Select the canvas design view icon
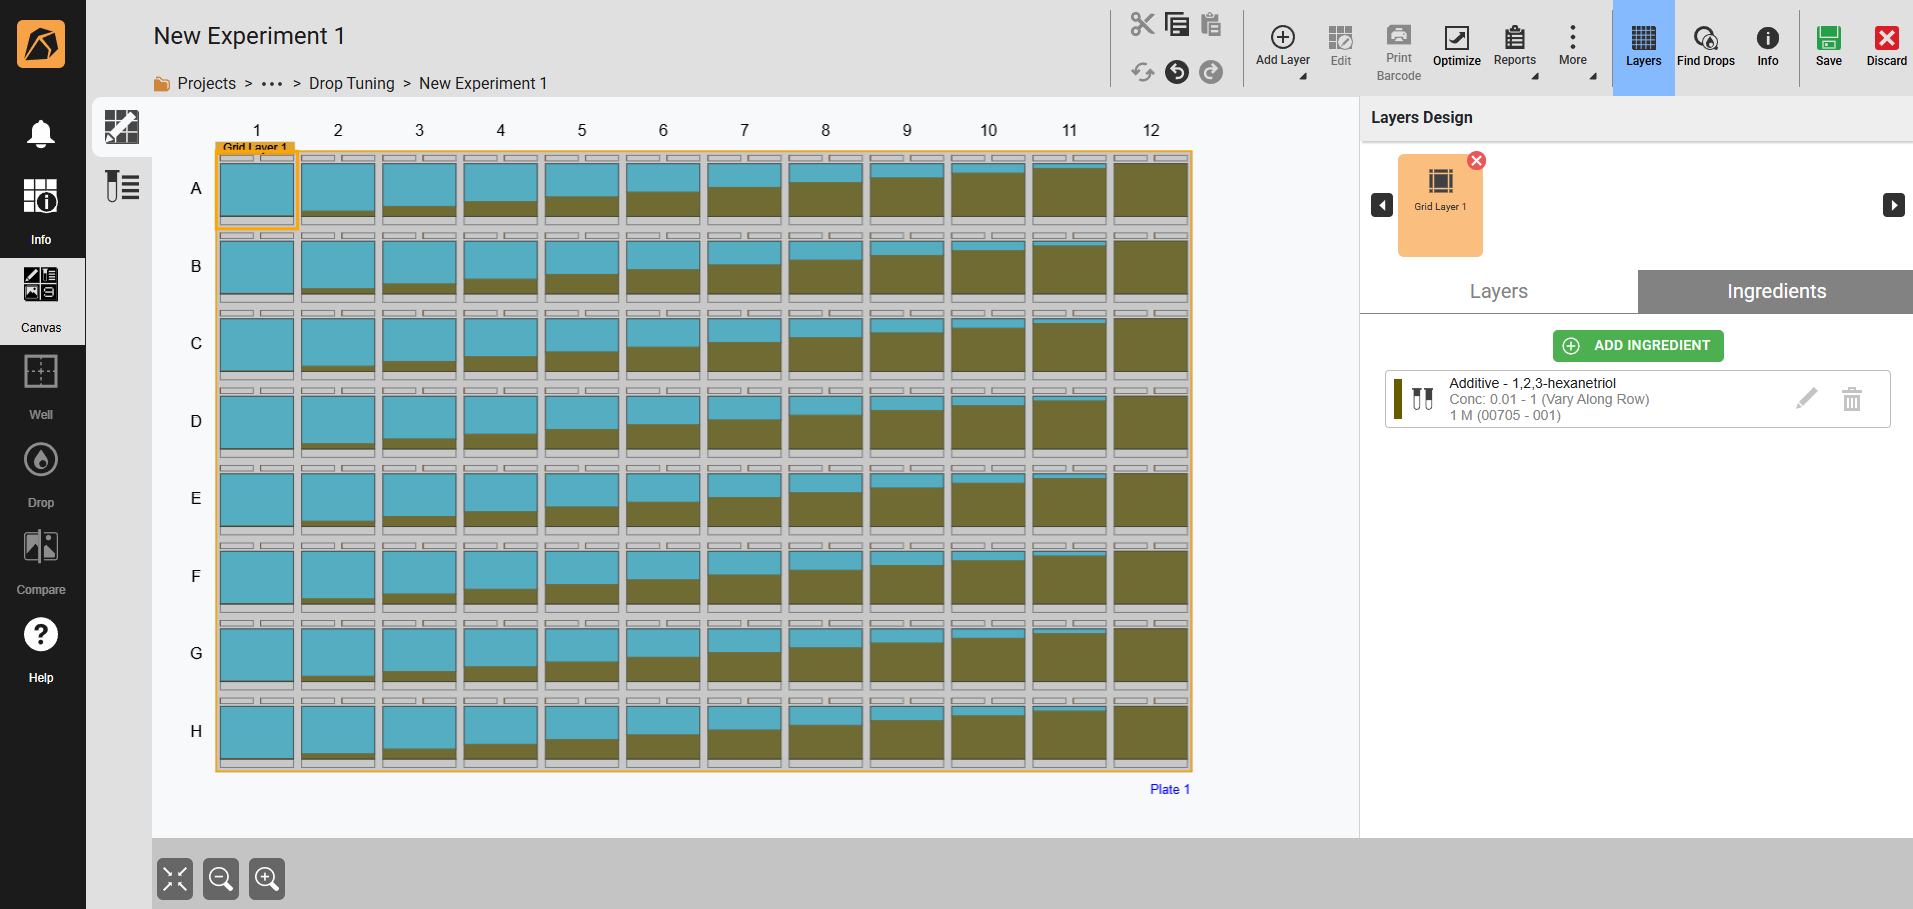This screenshot has height=909, width=1913. [122, 127]
